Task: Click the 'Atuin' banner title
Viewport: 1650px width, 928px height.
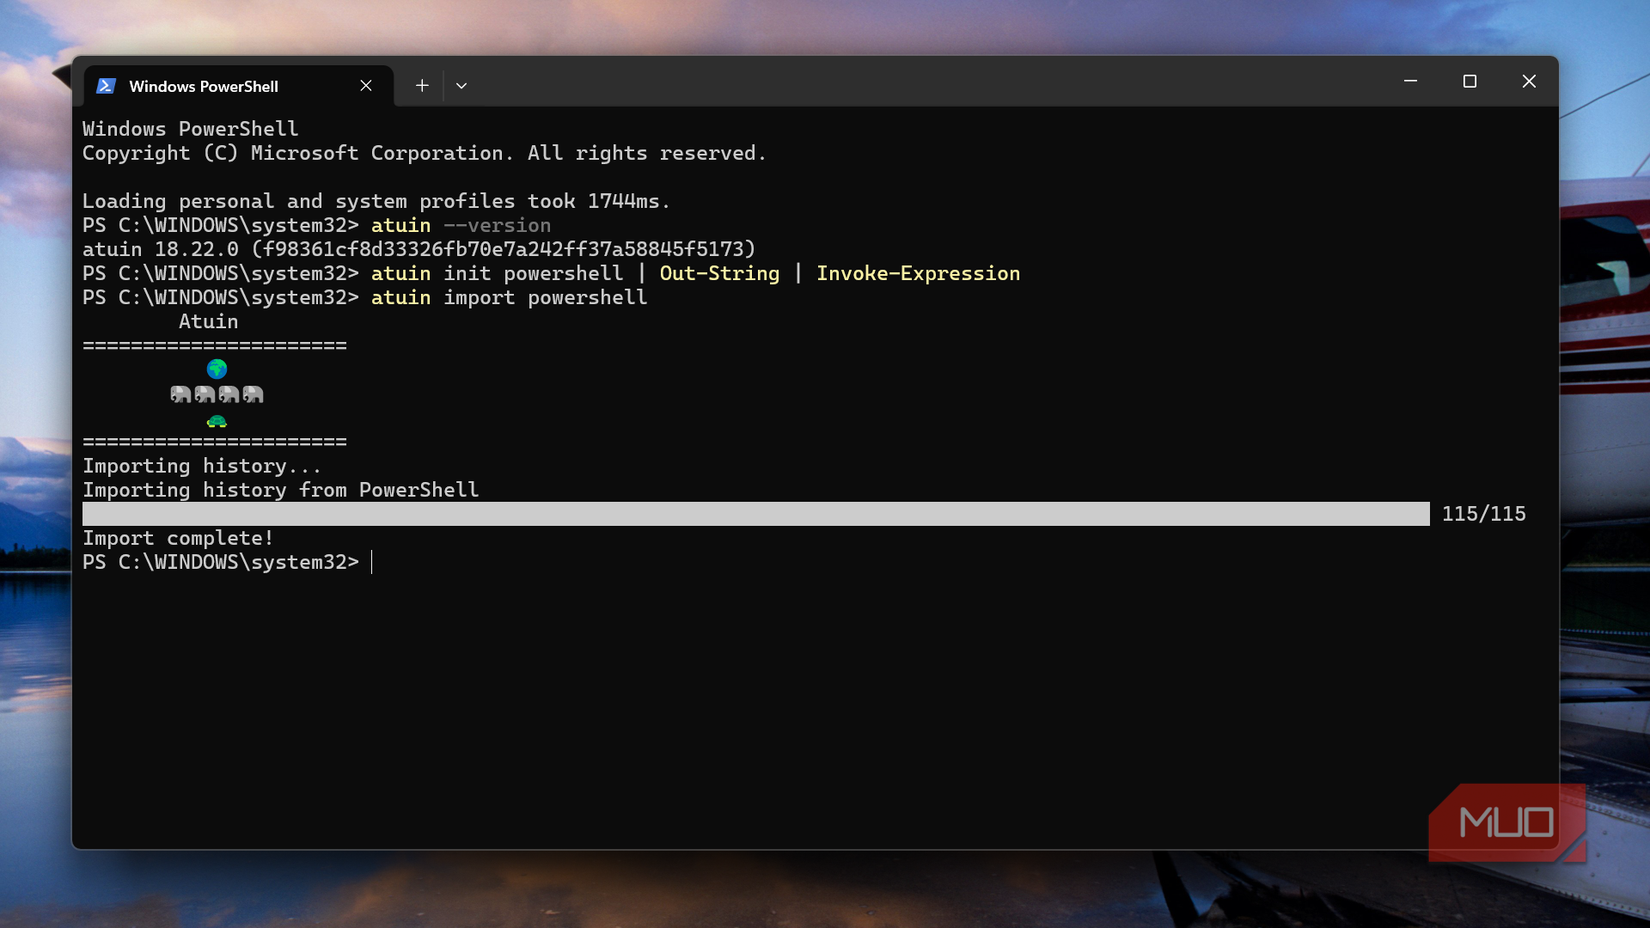Action: tap(208, 322)
